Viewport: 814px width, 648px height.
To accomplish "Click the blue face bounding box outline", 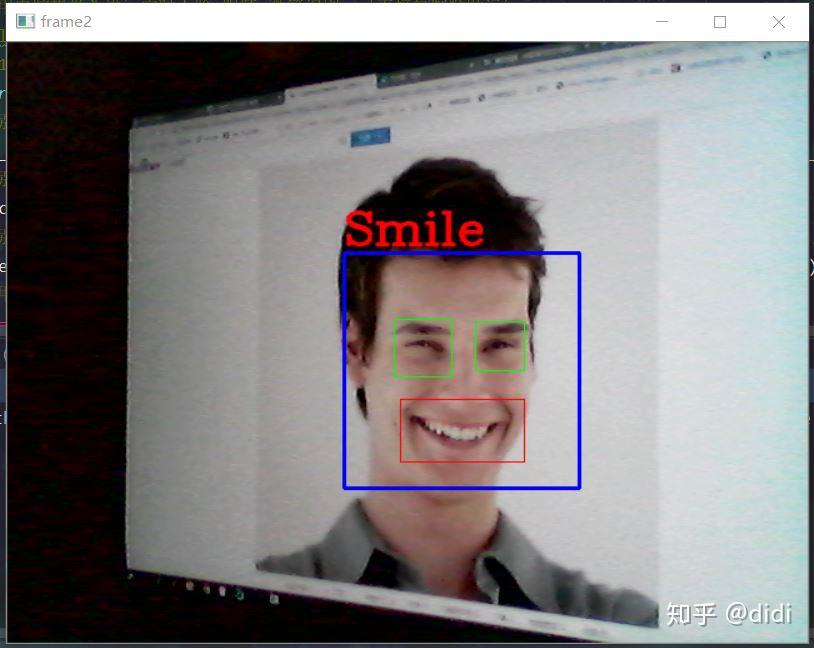I will [x=462, y=254].
